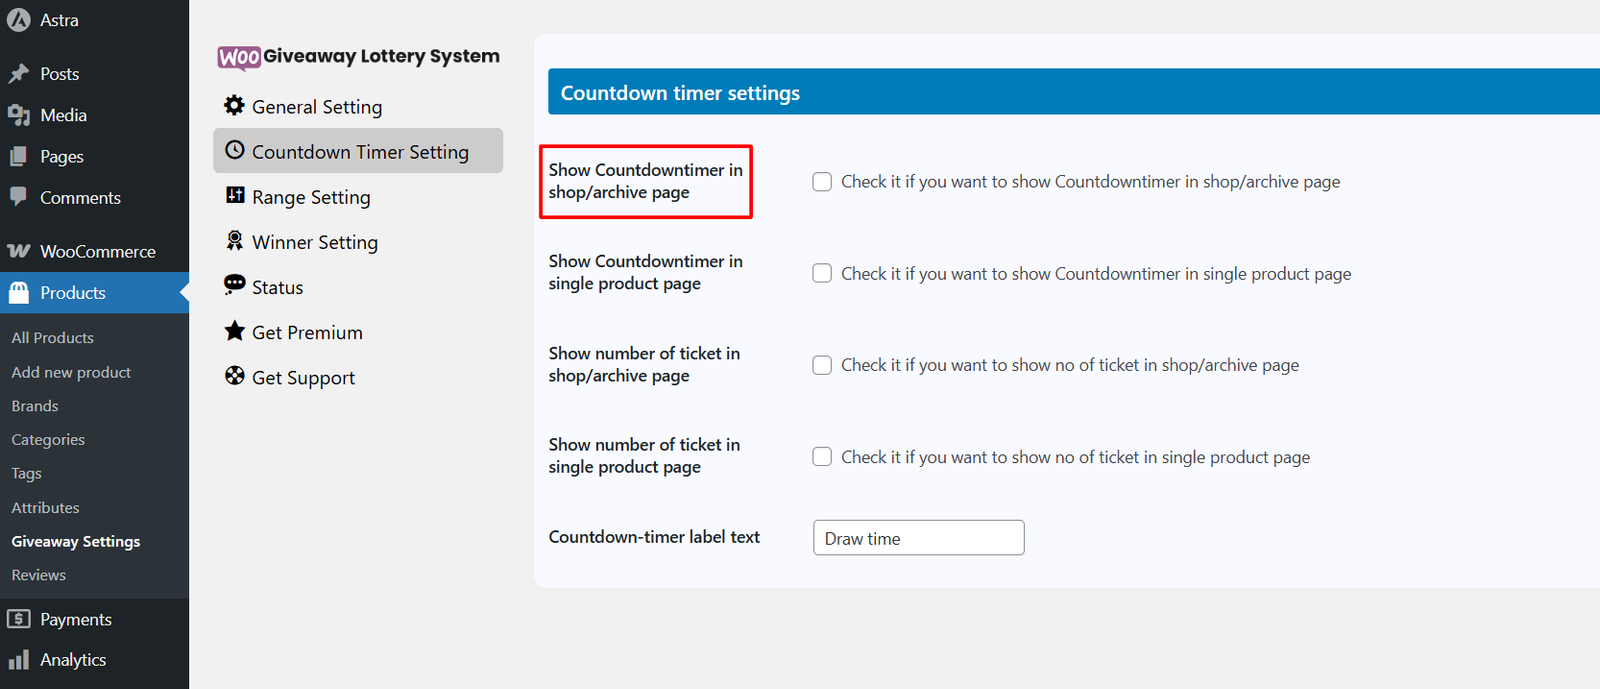Click the Countdown Timer clock icon
1600x689 pixels.
click(234, 150)
